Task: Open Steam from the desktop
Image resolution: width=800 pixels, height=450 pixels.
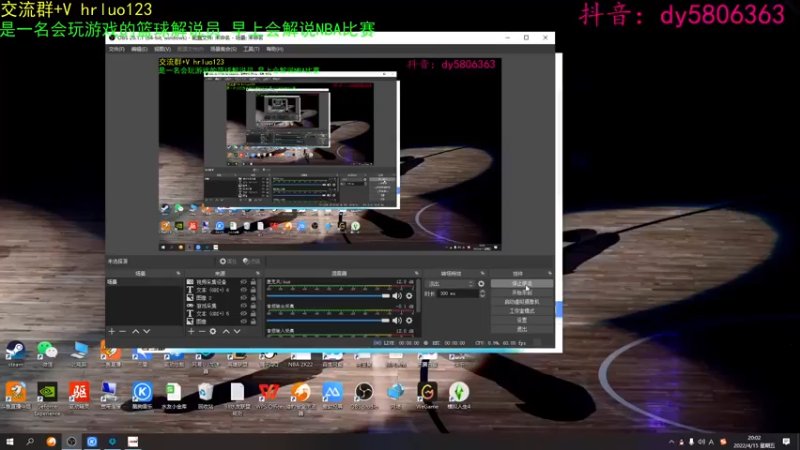Action: [x=16, y=353]
